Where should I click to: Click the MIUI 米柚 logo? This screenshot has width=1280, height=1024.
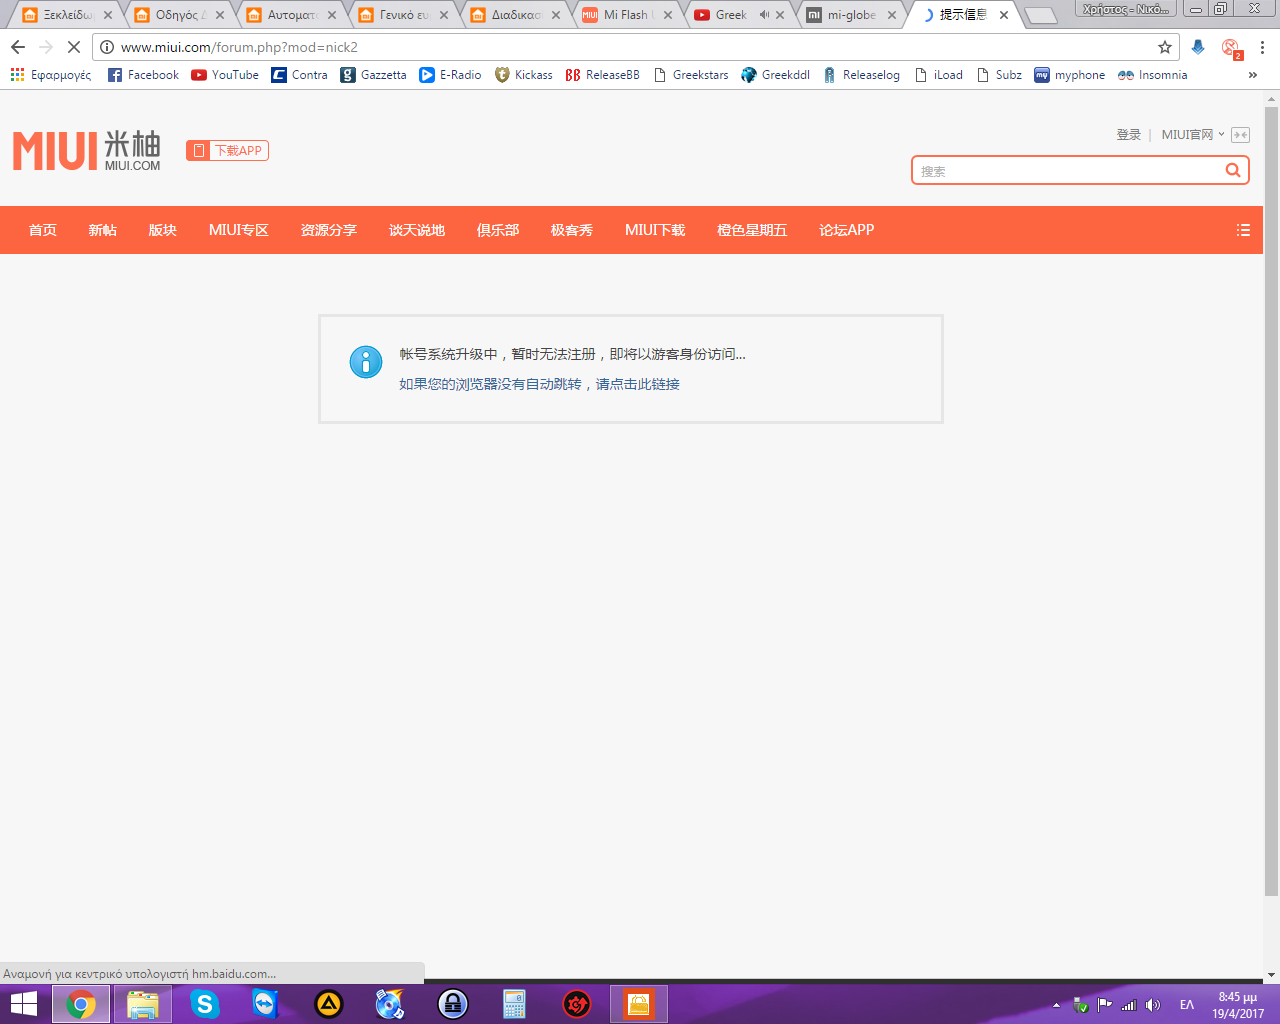(x=87, y=151)
